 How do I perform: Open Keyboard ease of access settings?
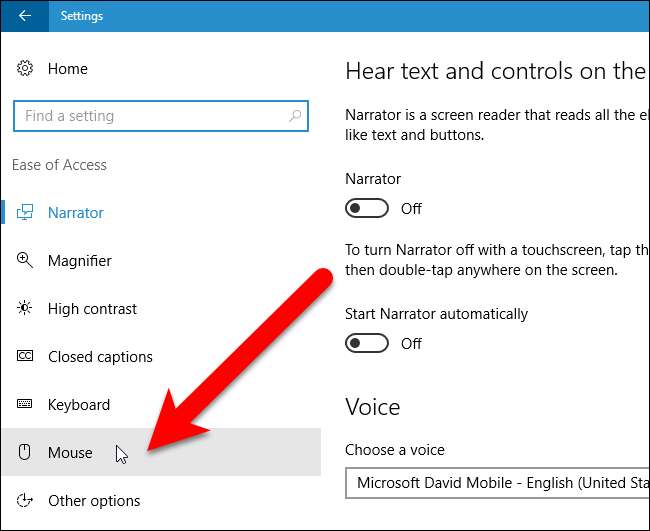coord(79,405)
